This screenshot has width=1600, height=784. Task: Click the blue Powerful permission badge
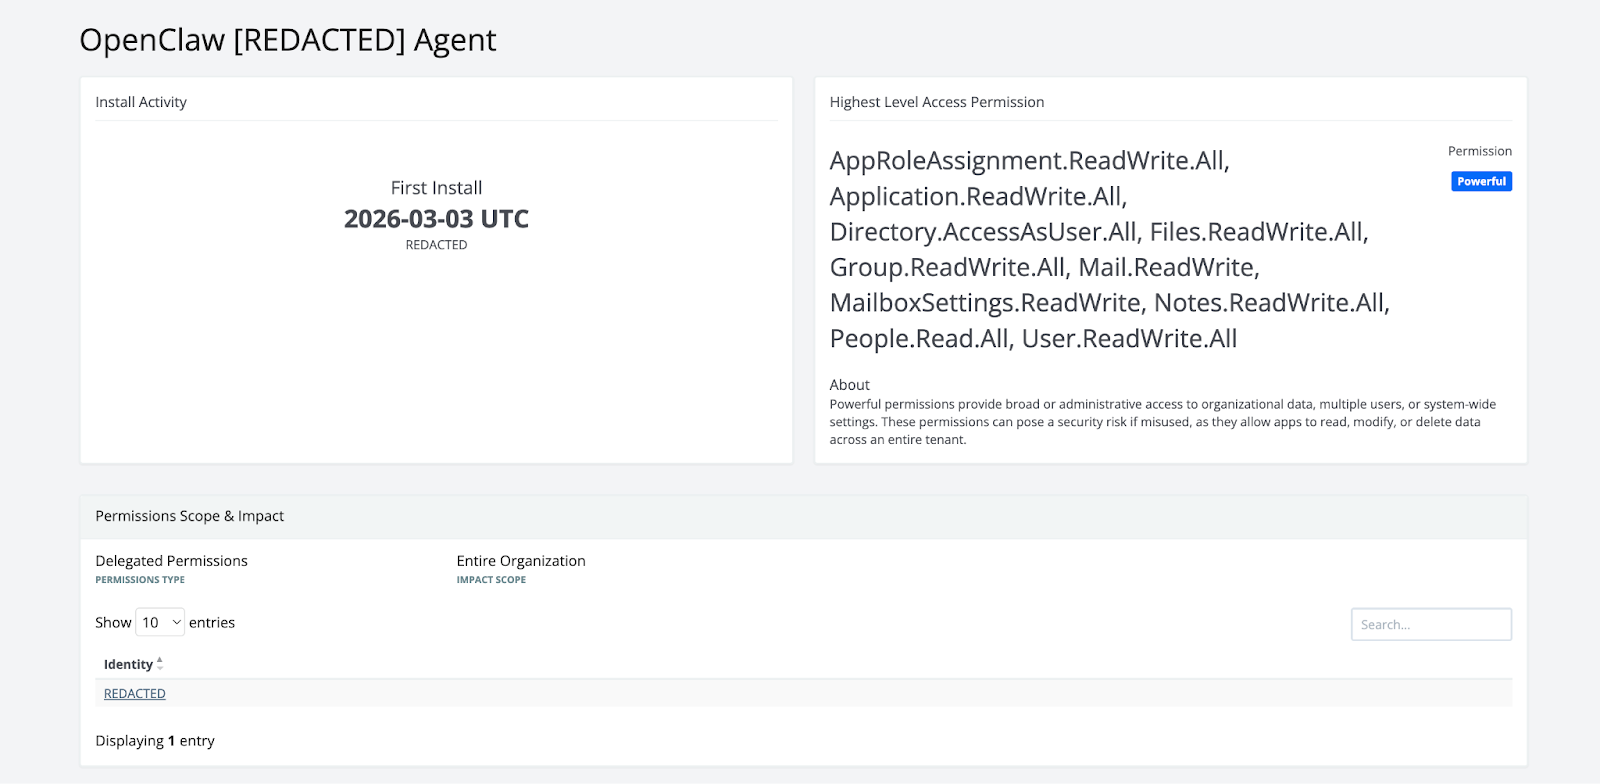[x=1481, y=181]
